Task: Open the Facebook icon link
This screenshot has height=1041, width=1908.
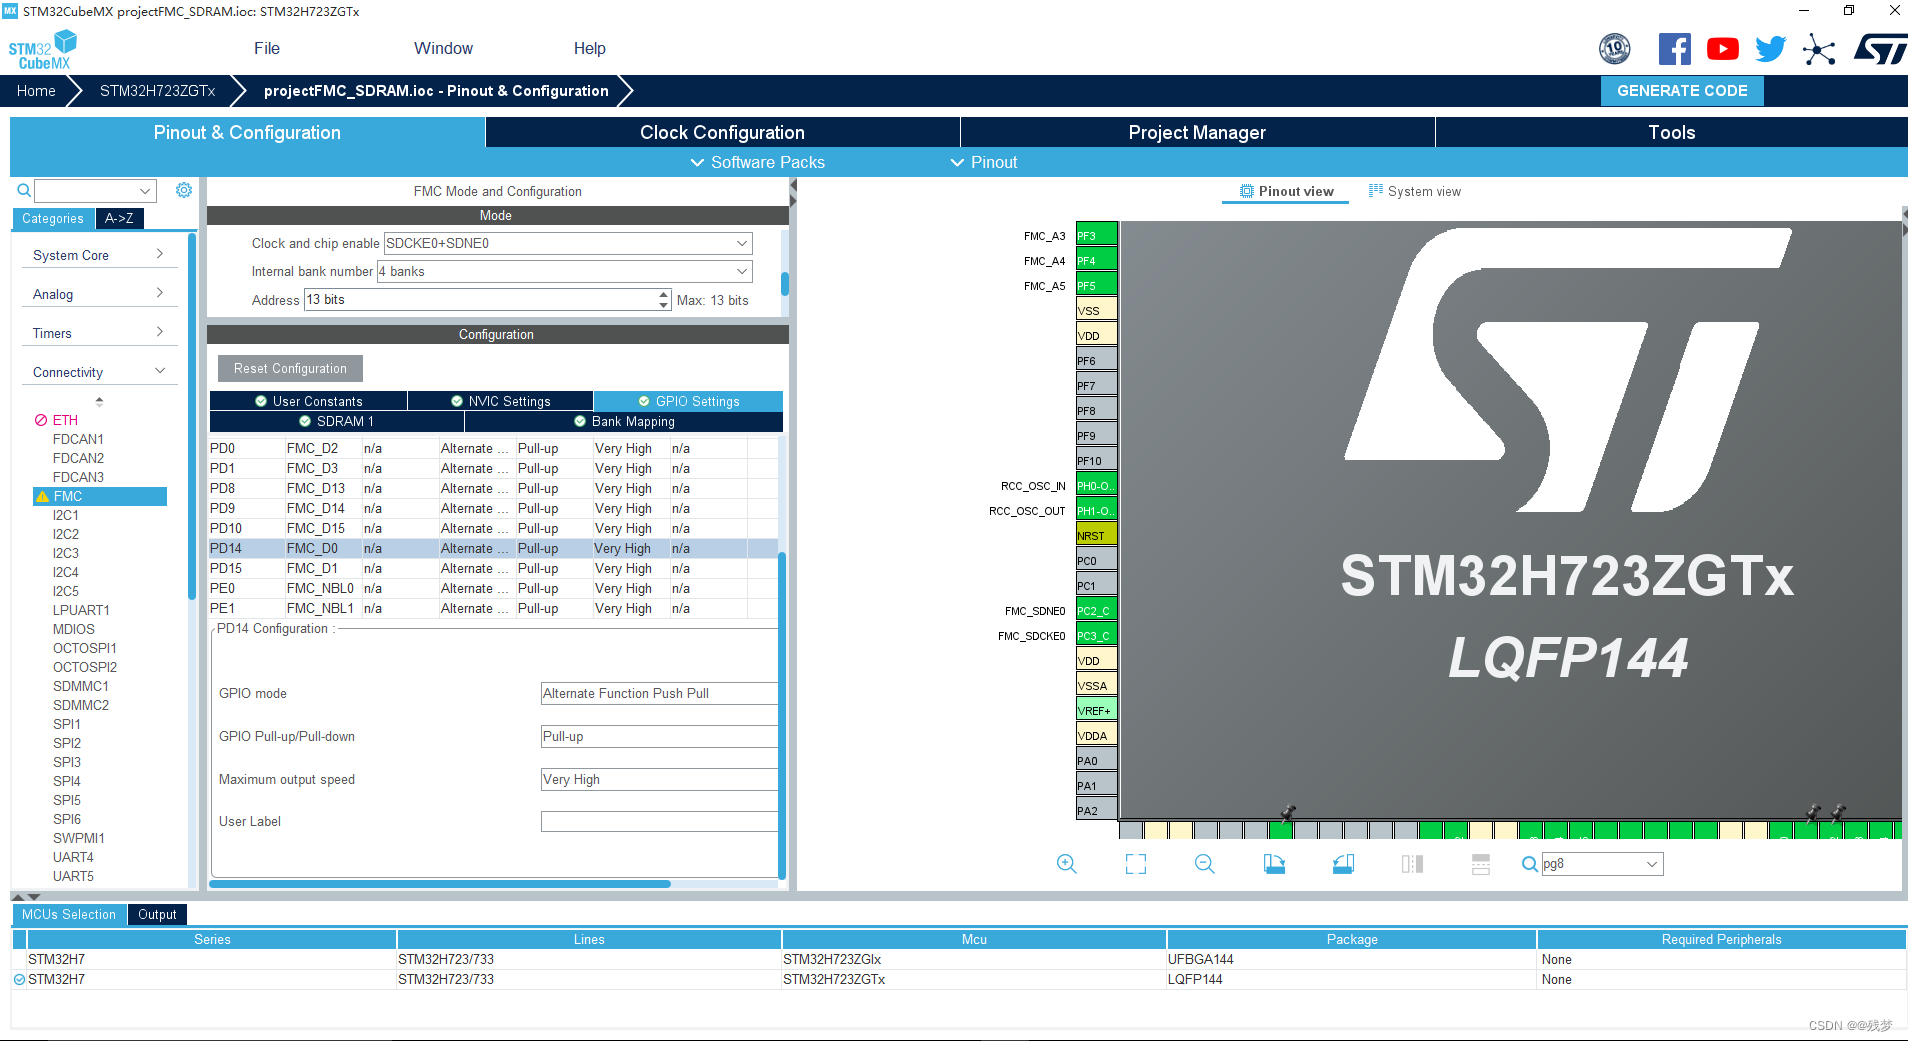Action: (1674, 49)
